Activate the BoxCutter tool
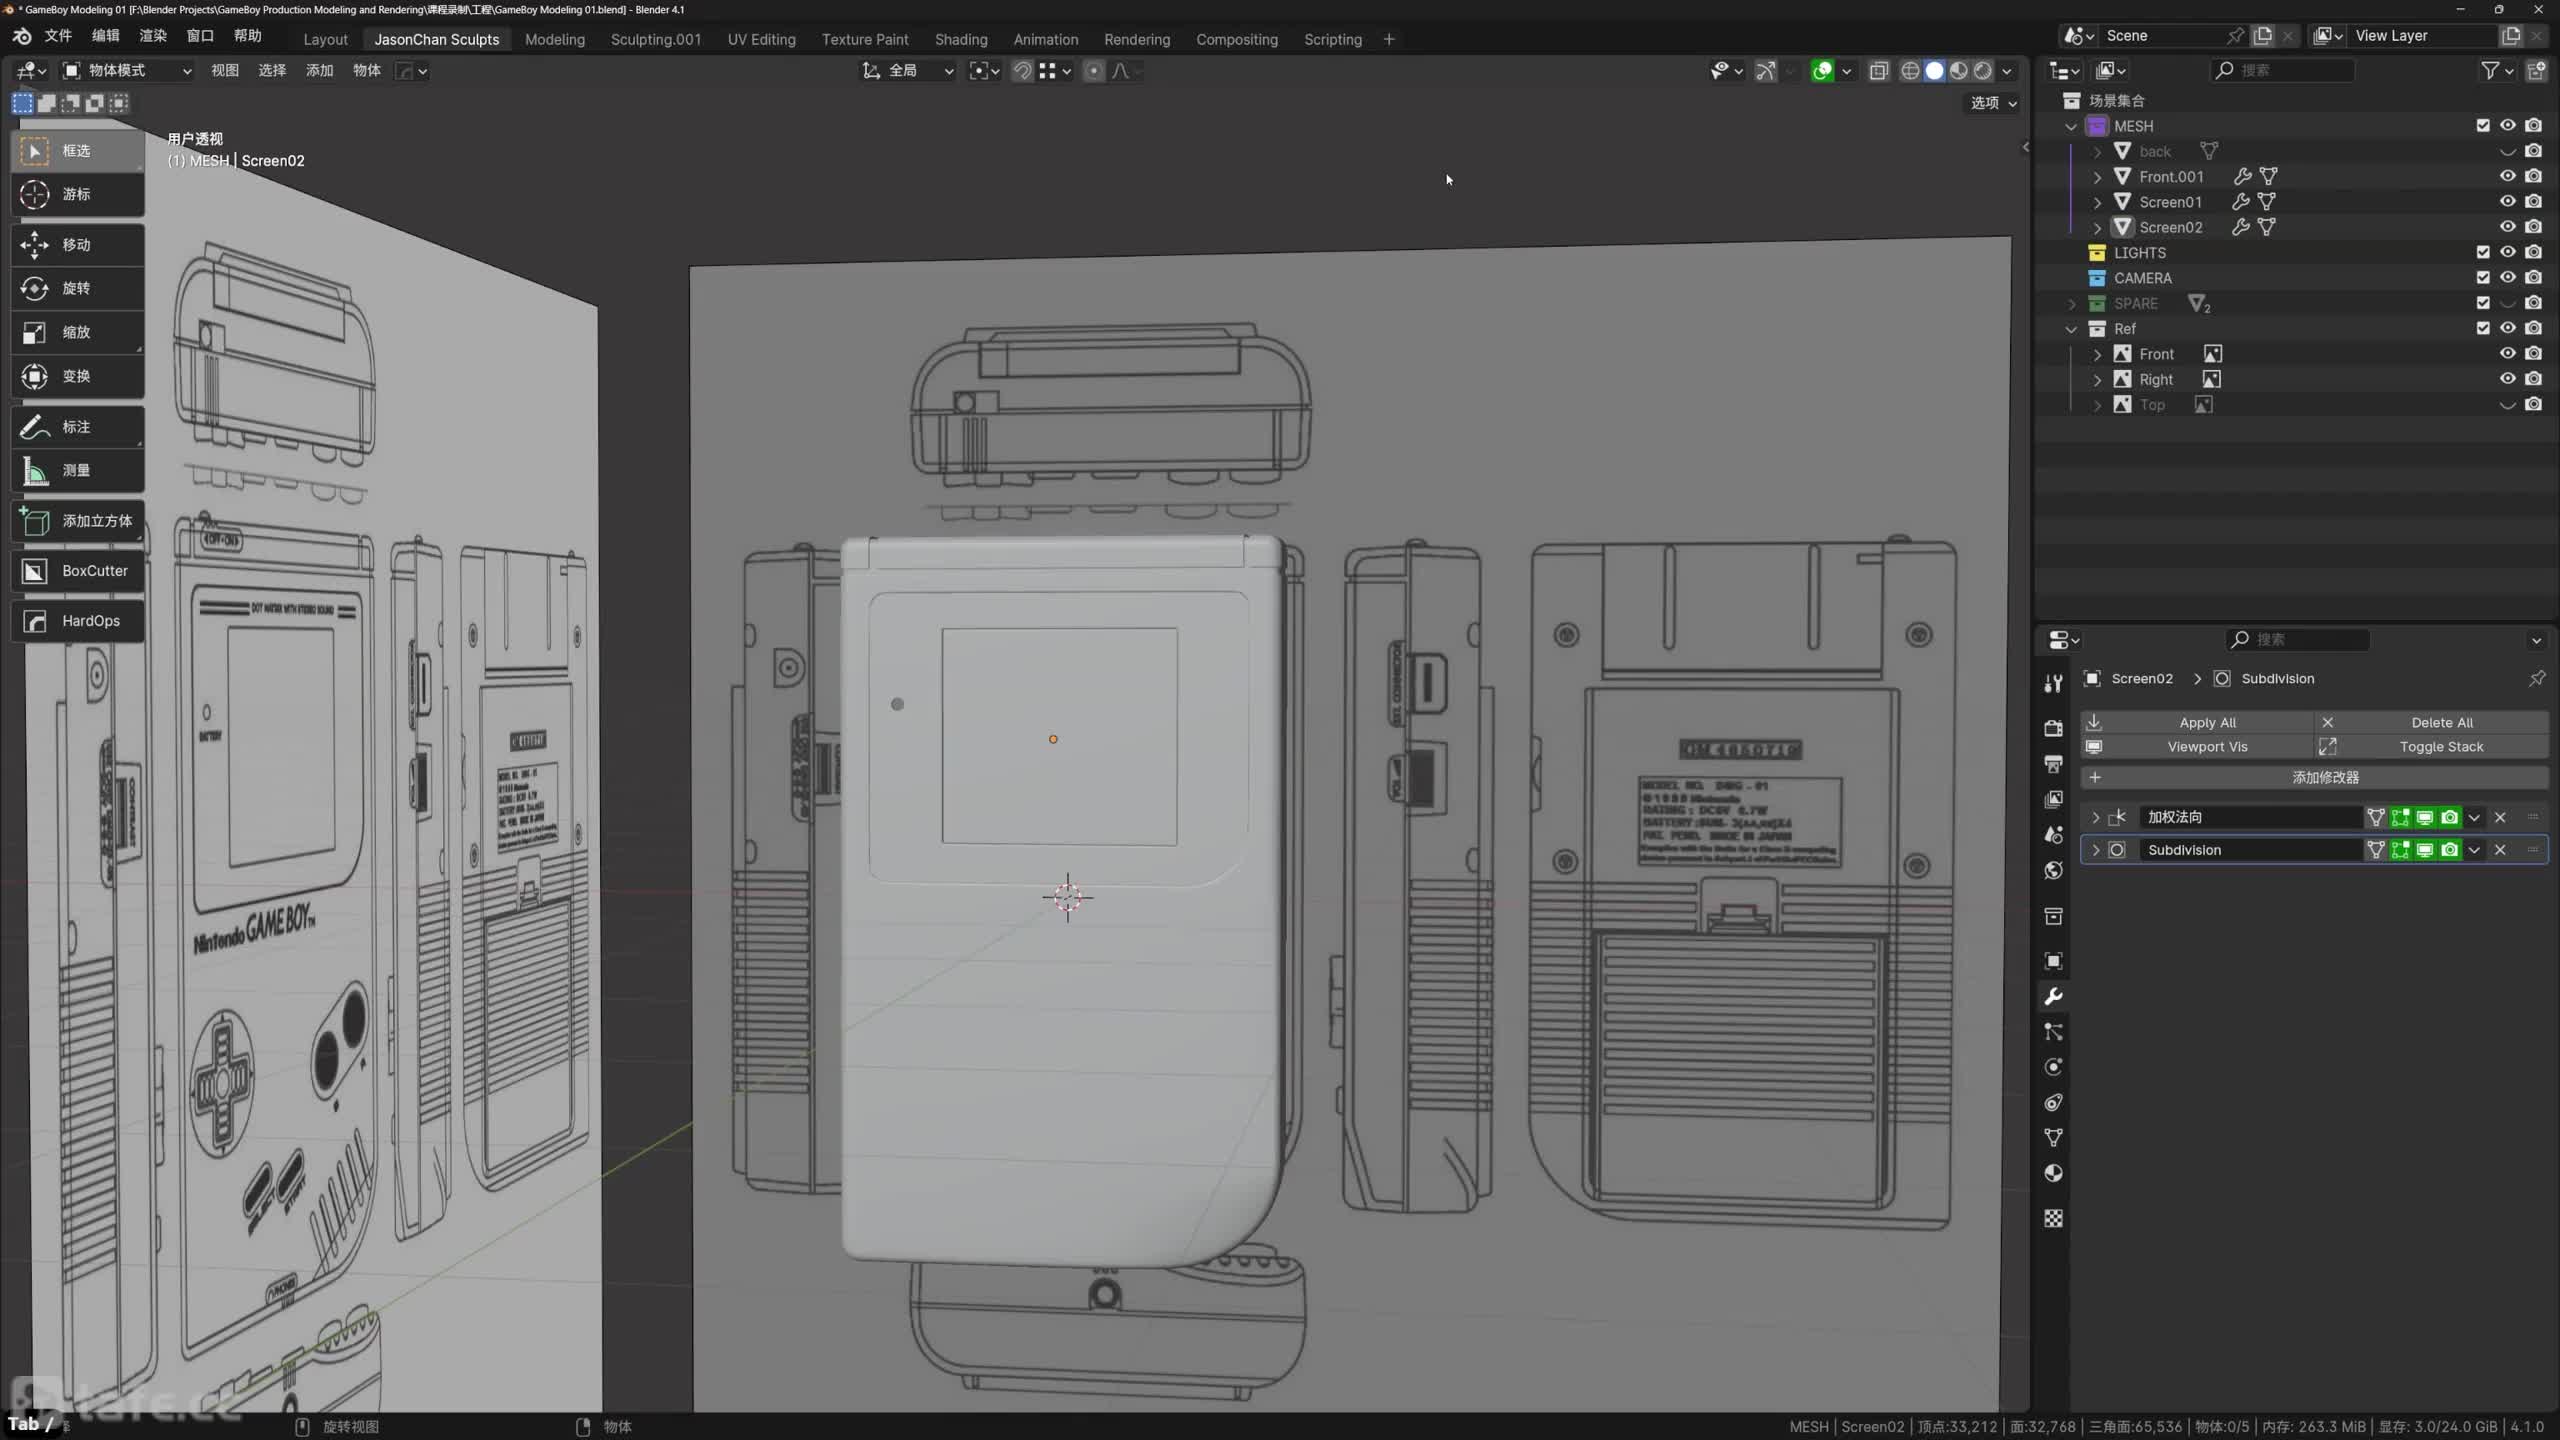Viewport: 2560px width, 1440px height. [x=78, y=571]
